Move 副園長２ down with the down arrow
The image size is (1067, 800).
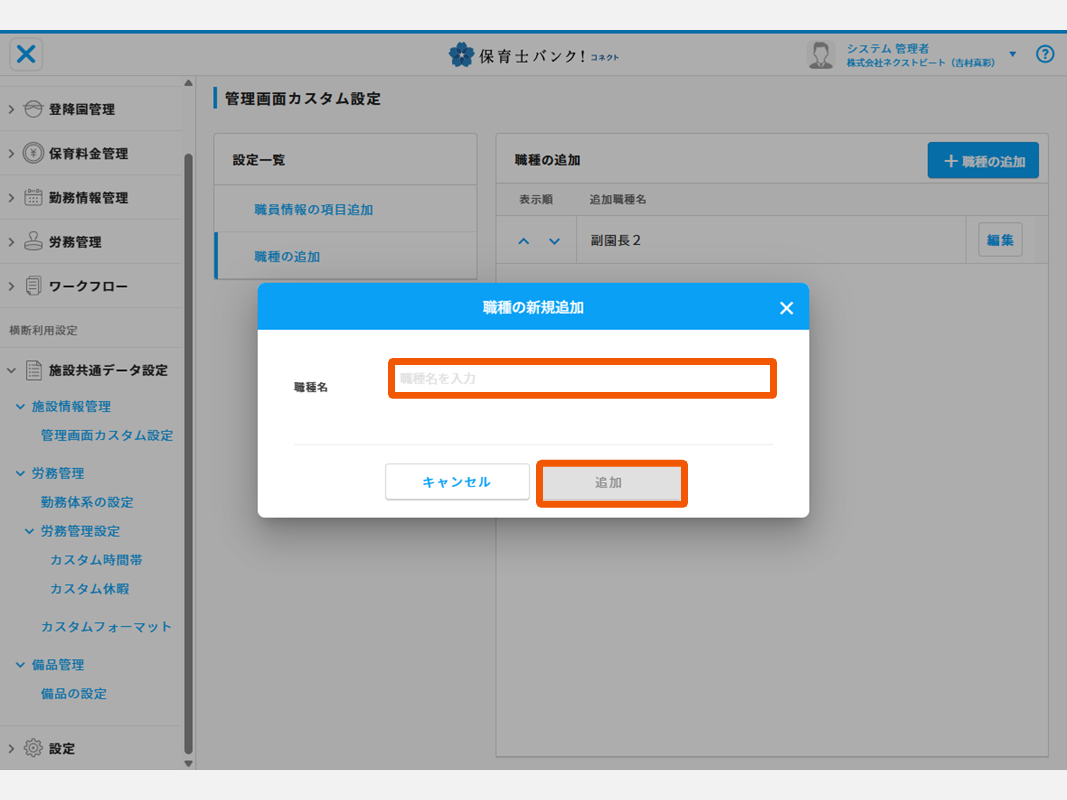(x=554, y=241)
